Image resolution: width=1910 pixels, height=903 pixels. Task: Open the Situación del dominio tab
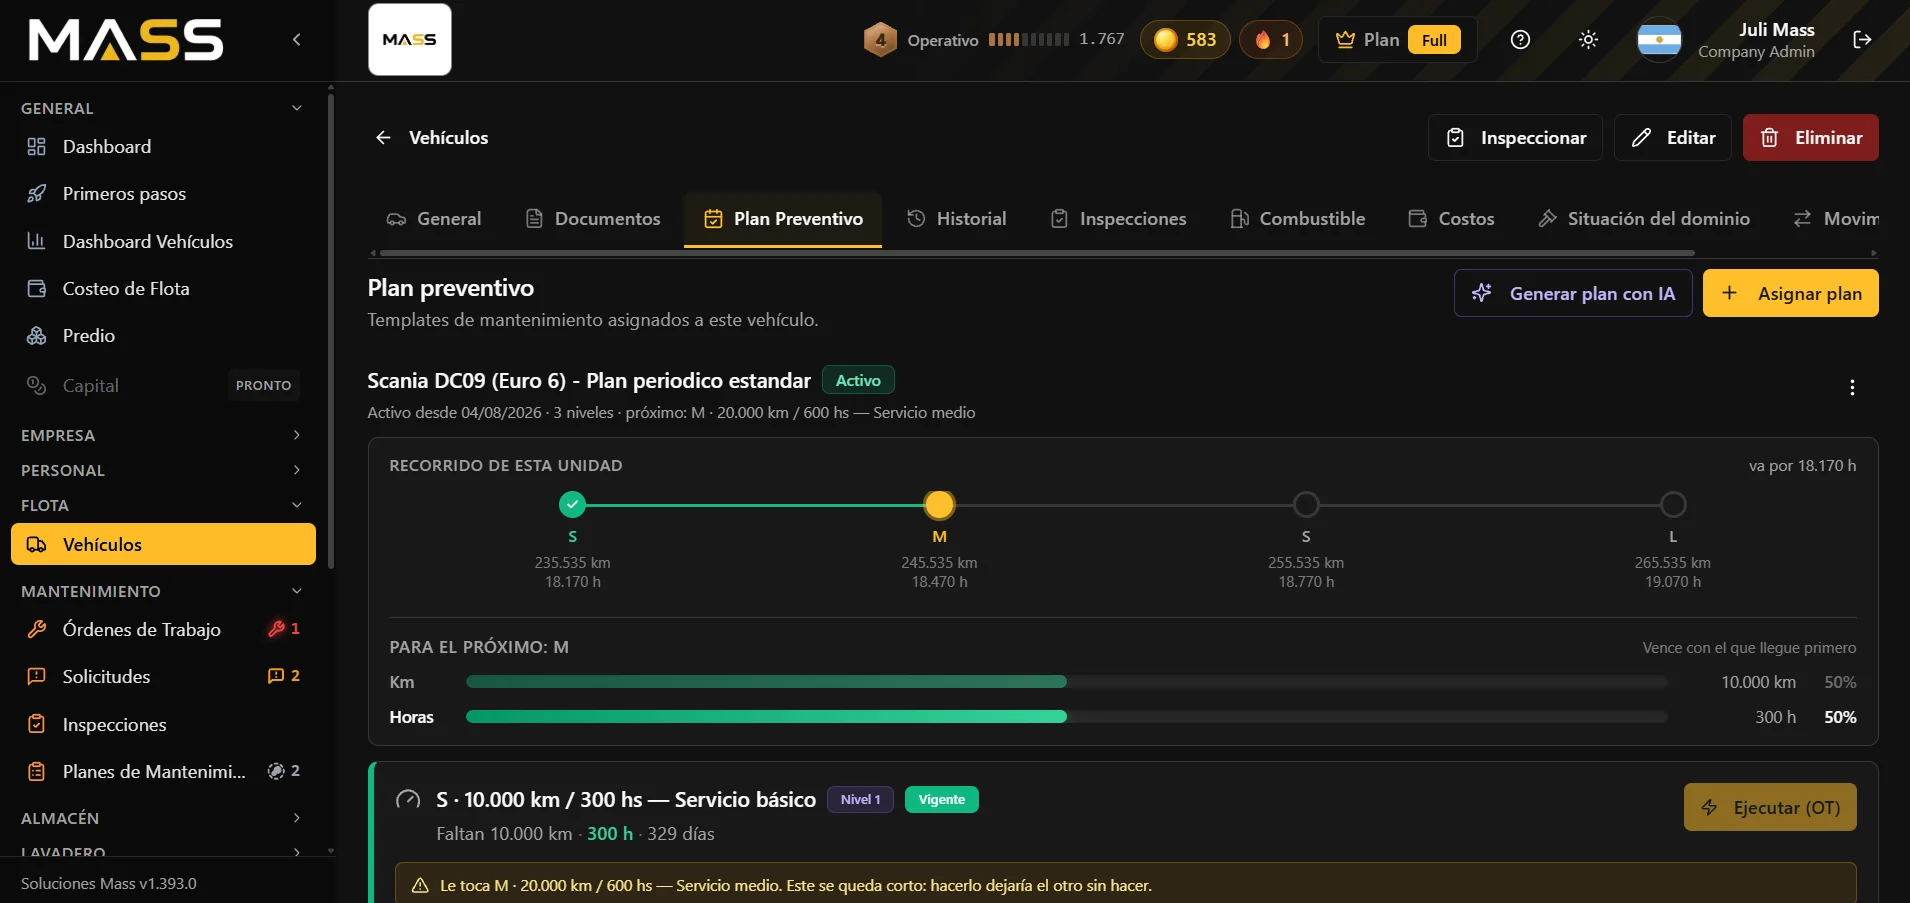point(1644,219)
